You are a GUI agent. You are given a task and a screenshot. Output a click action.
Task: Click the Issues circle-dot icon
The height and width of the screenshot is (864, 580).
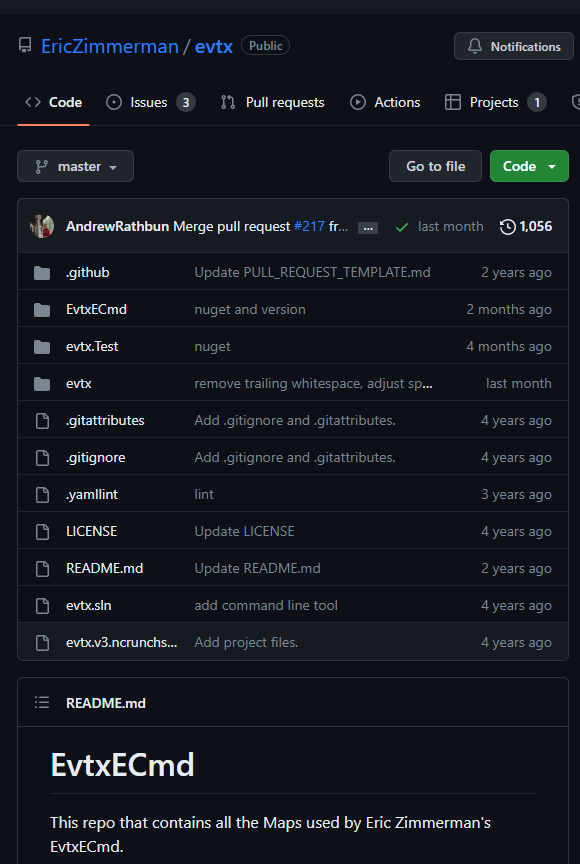[x=114, y=102]
